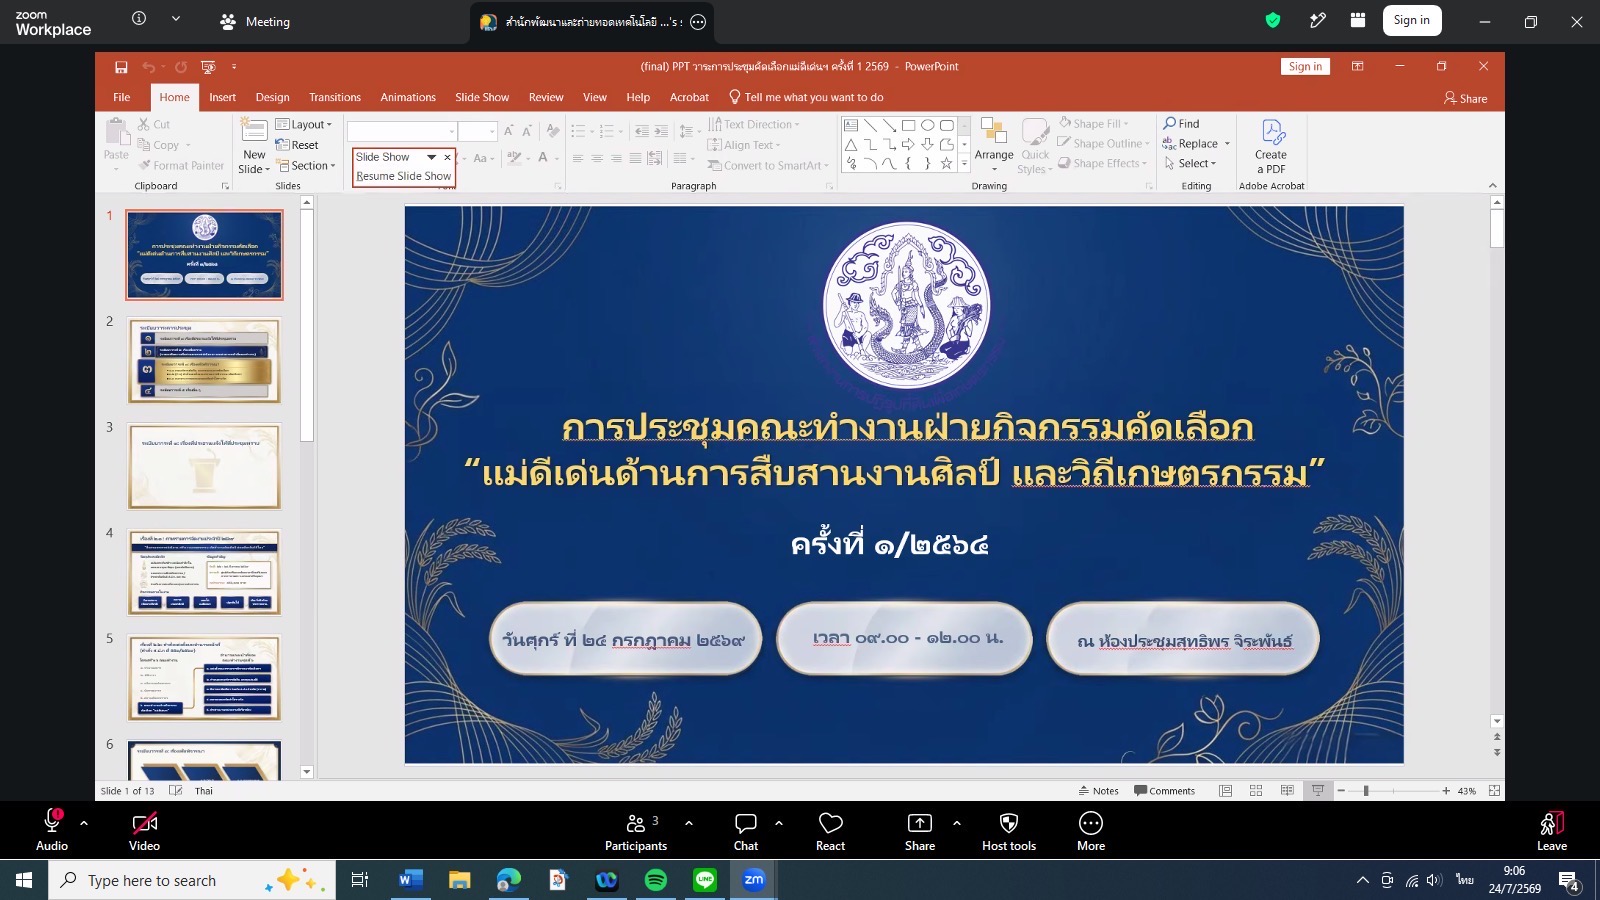Screen dimensions: 1600x900
Task: Click the Replace button
Action: (1196, 143)
